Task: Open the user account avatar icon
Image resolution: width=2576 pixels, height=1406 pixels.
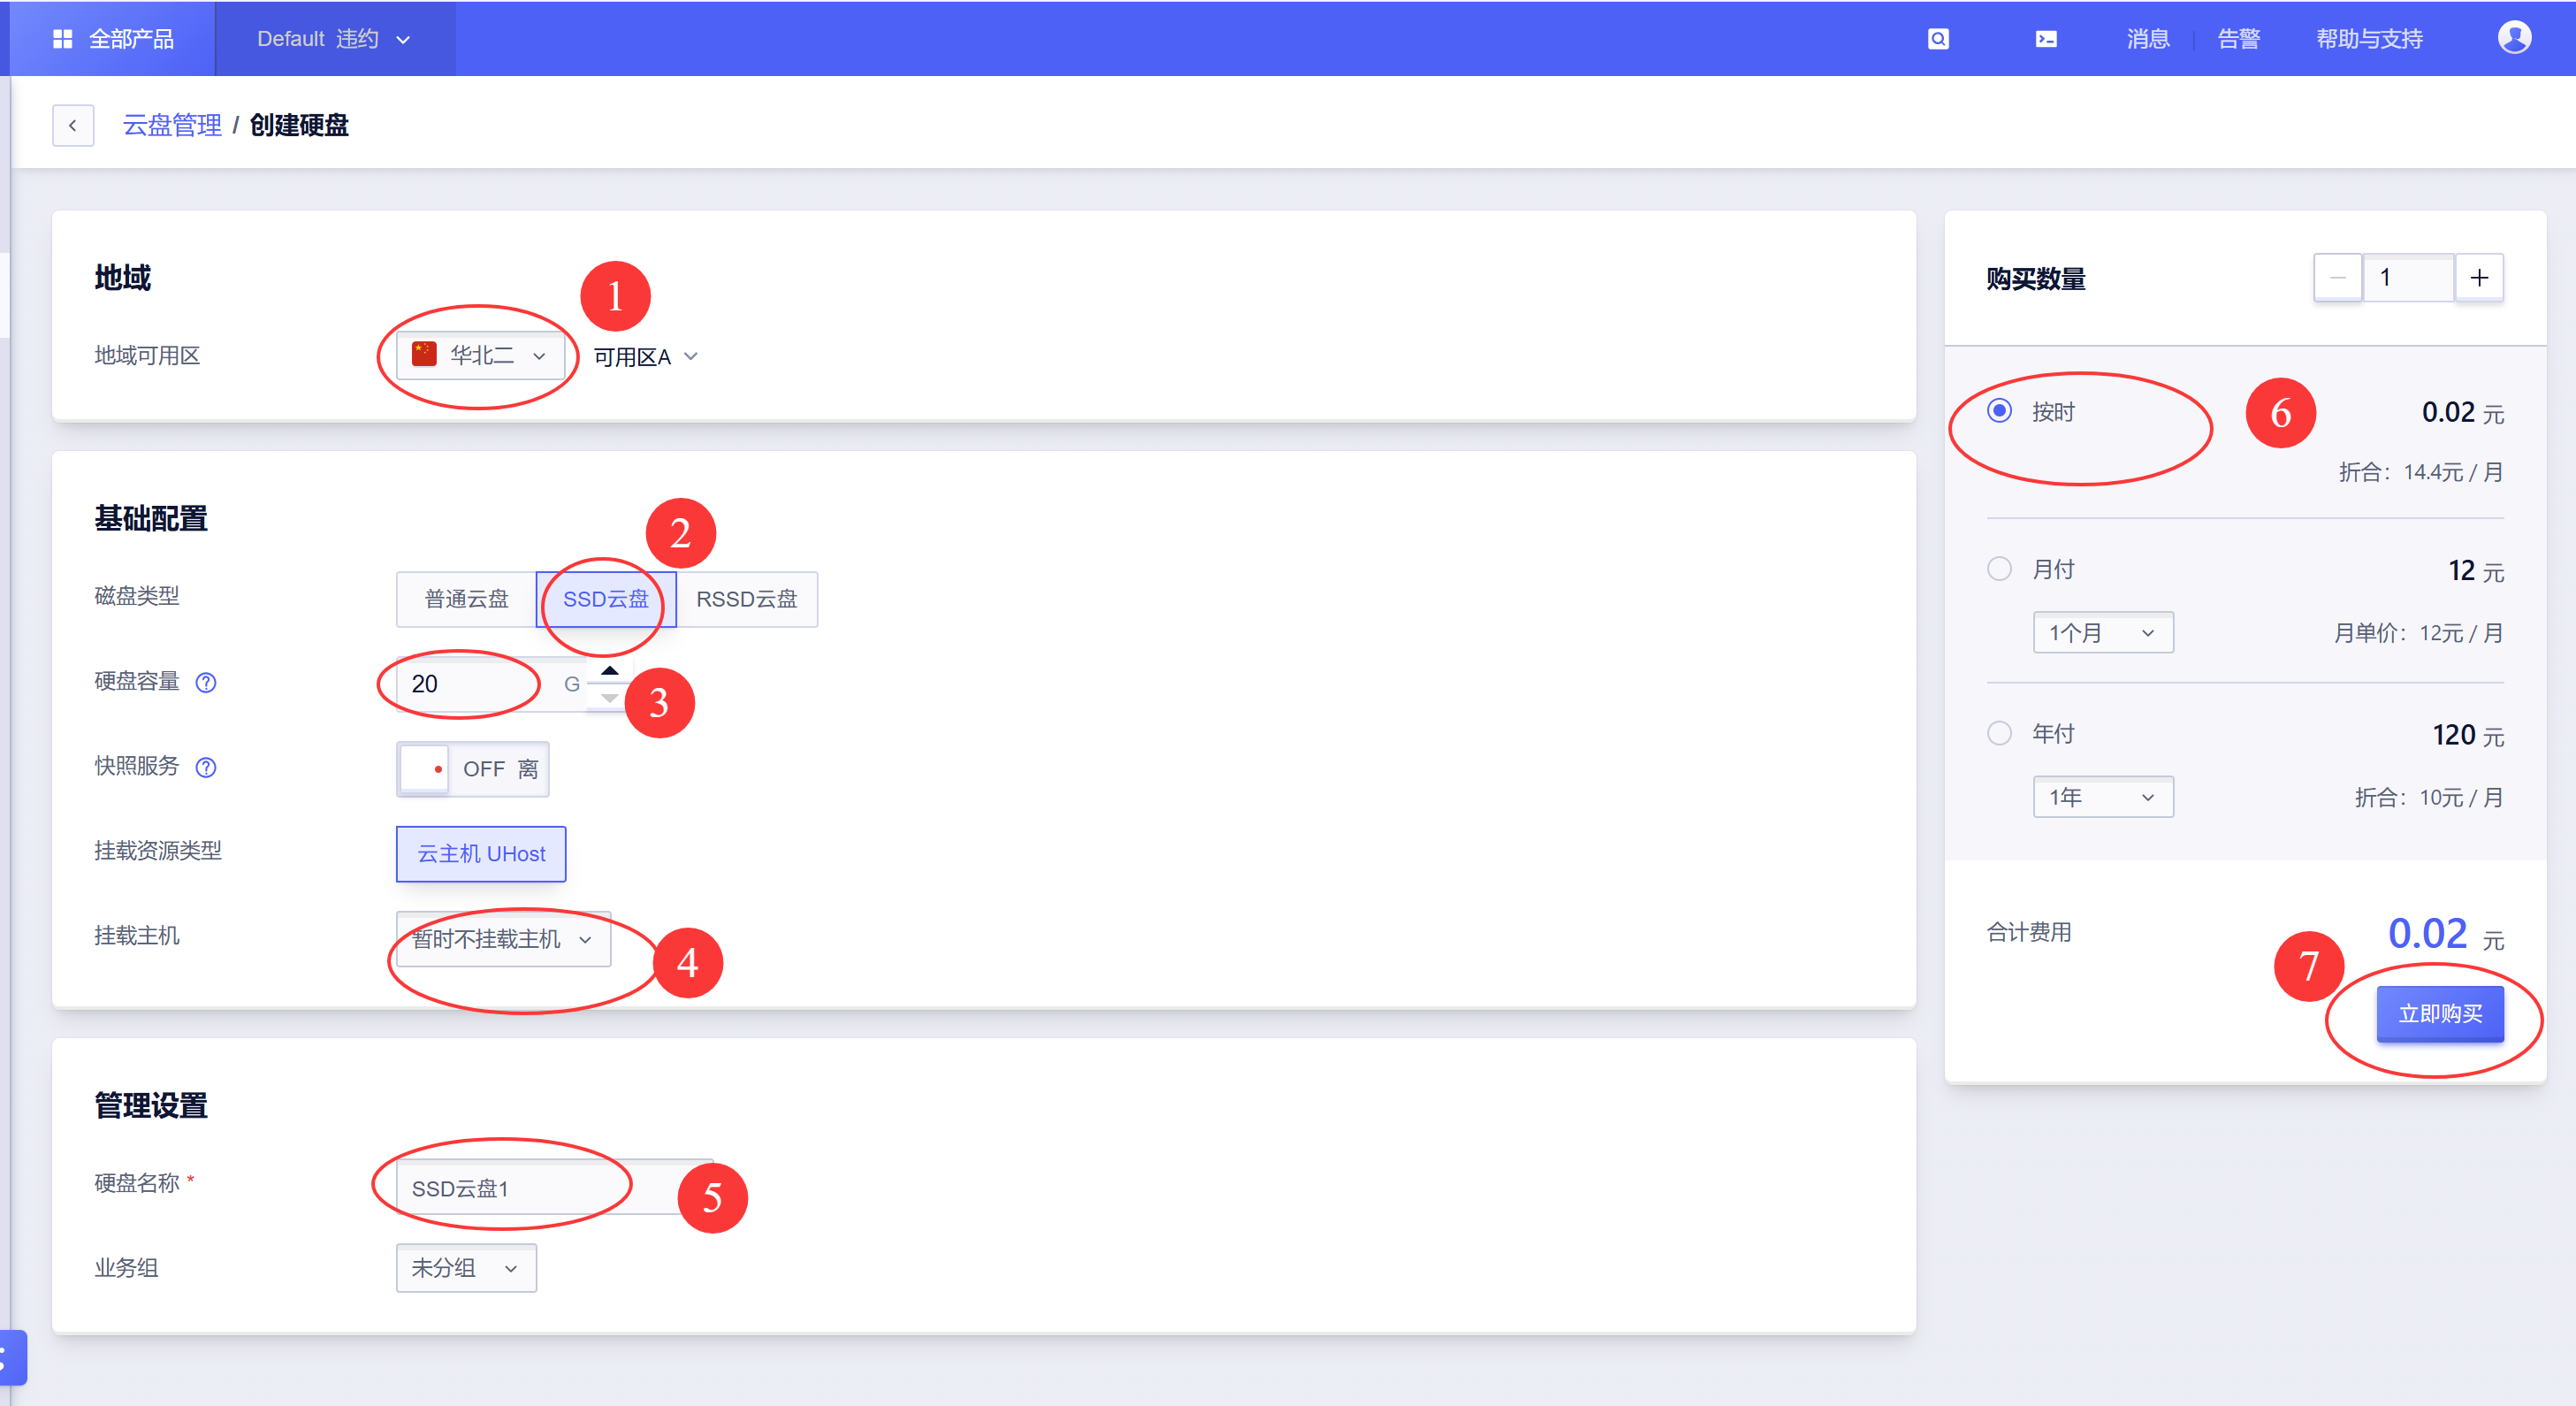Action: [x=2514, y=38]
